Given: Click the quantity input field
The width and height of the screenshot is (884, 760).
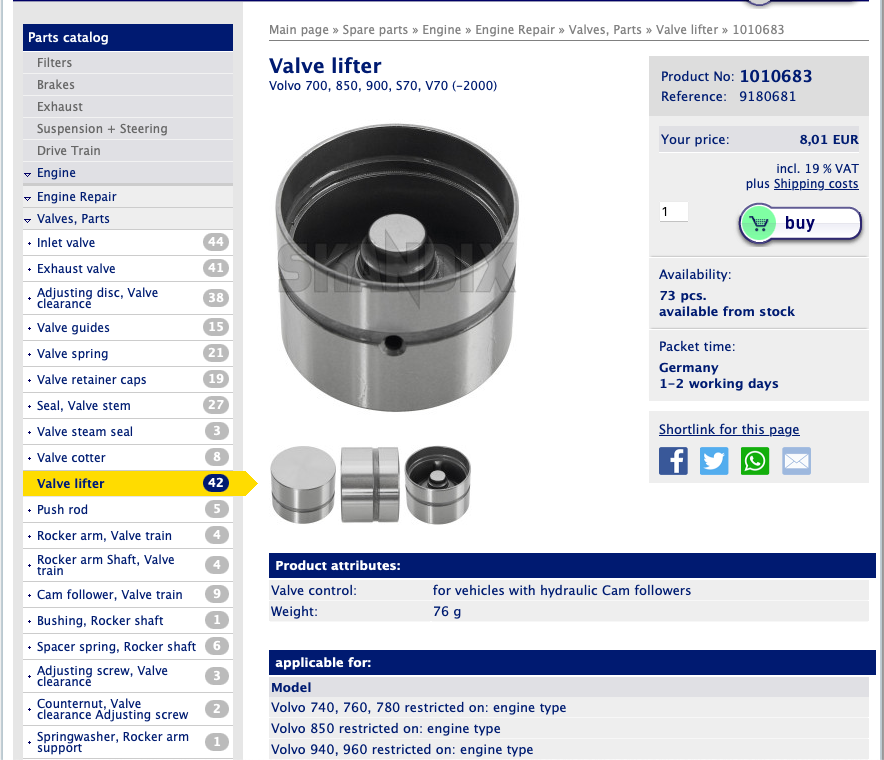Looking at the screenshot, I should point(673,212).
